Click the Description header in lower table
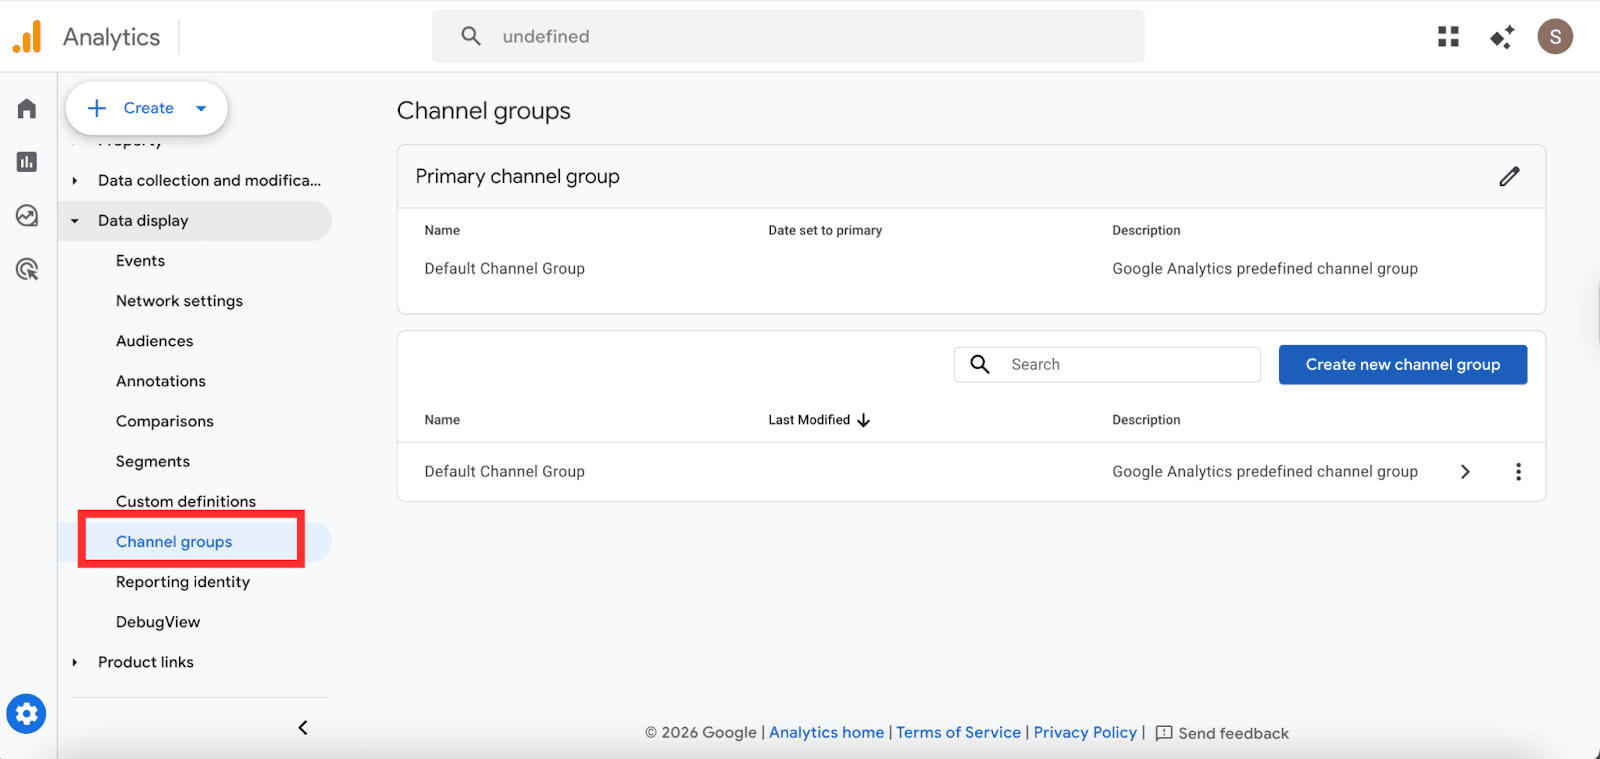 [1146, 420]
